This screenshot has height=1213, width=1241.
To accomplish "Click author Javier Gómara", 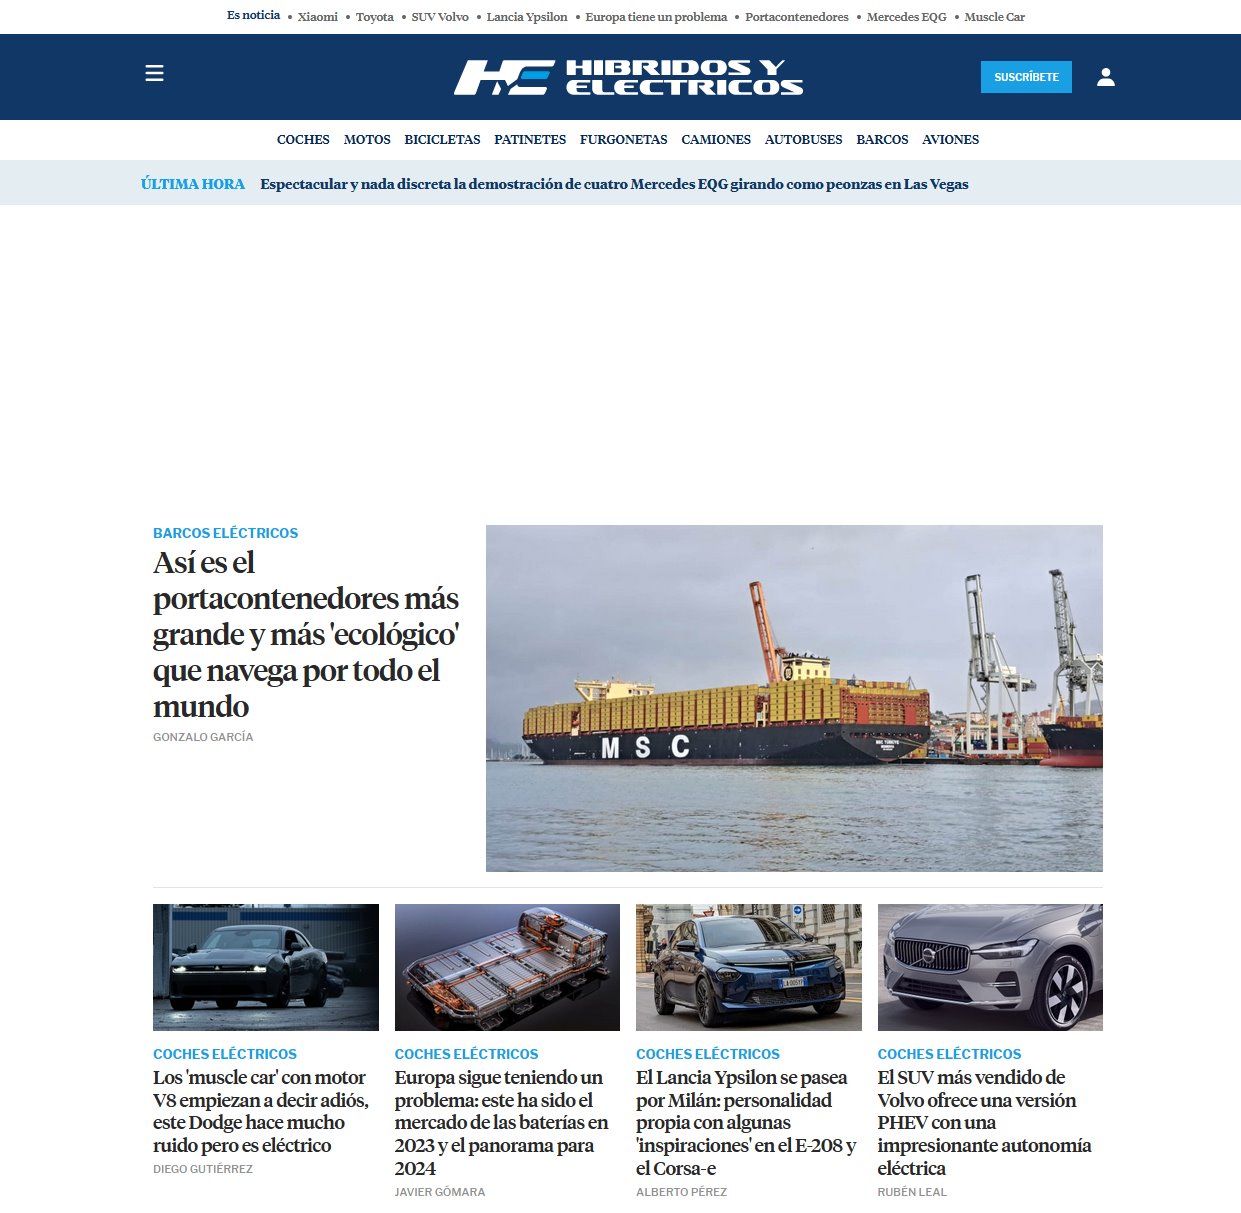I will [440, 1192].
